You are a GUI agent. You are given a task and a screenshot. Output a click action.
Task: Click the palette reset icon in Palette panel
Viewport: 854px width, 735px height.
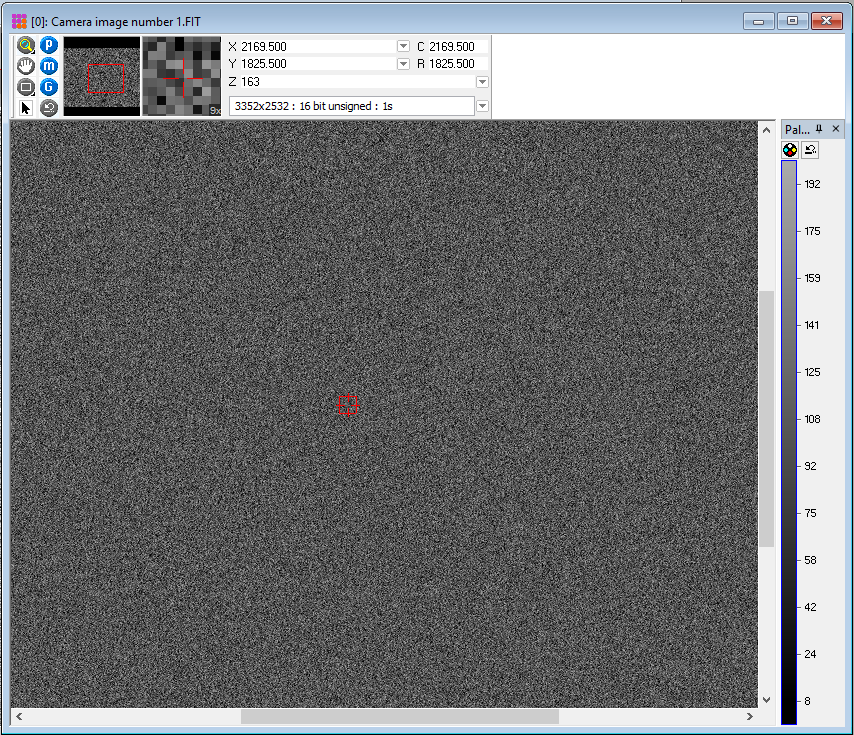click(x=810, y=148)
